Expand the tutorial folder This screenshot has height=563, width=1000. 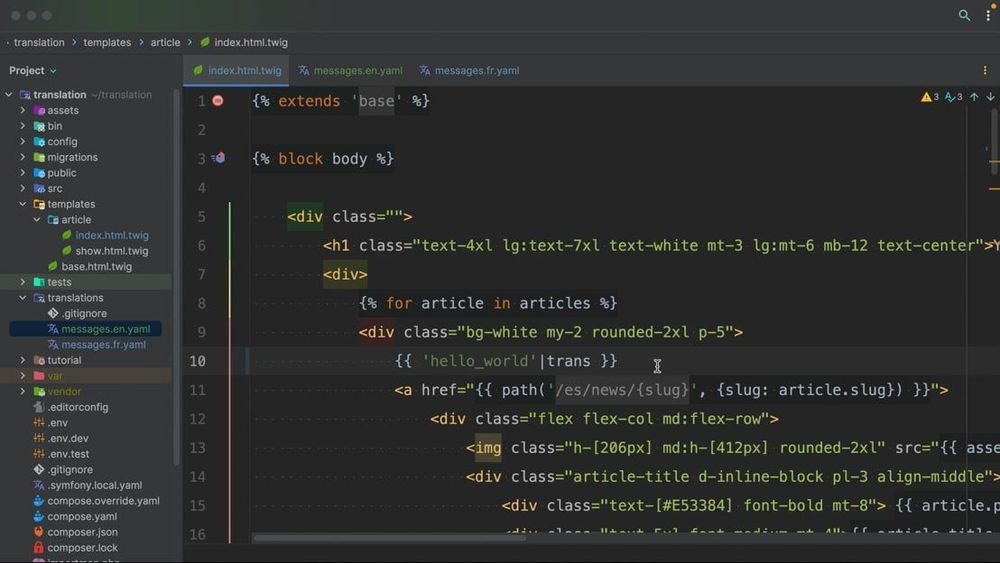pos(23,360)
